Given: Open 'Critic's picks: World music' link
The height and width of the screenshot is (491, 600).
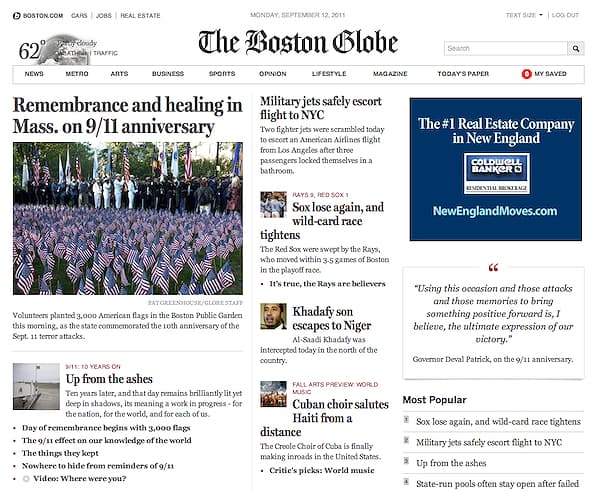Looking at the screenshot, I should (322, 471).
